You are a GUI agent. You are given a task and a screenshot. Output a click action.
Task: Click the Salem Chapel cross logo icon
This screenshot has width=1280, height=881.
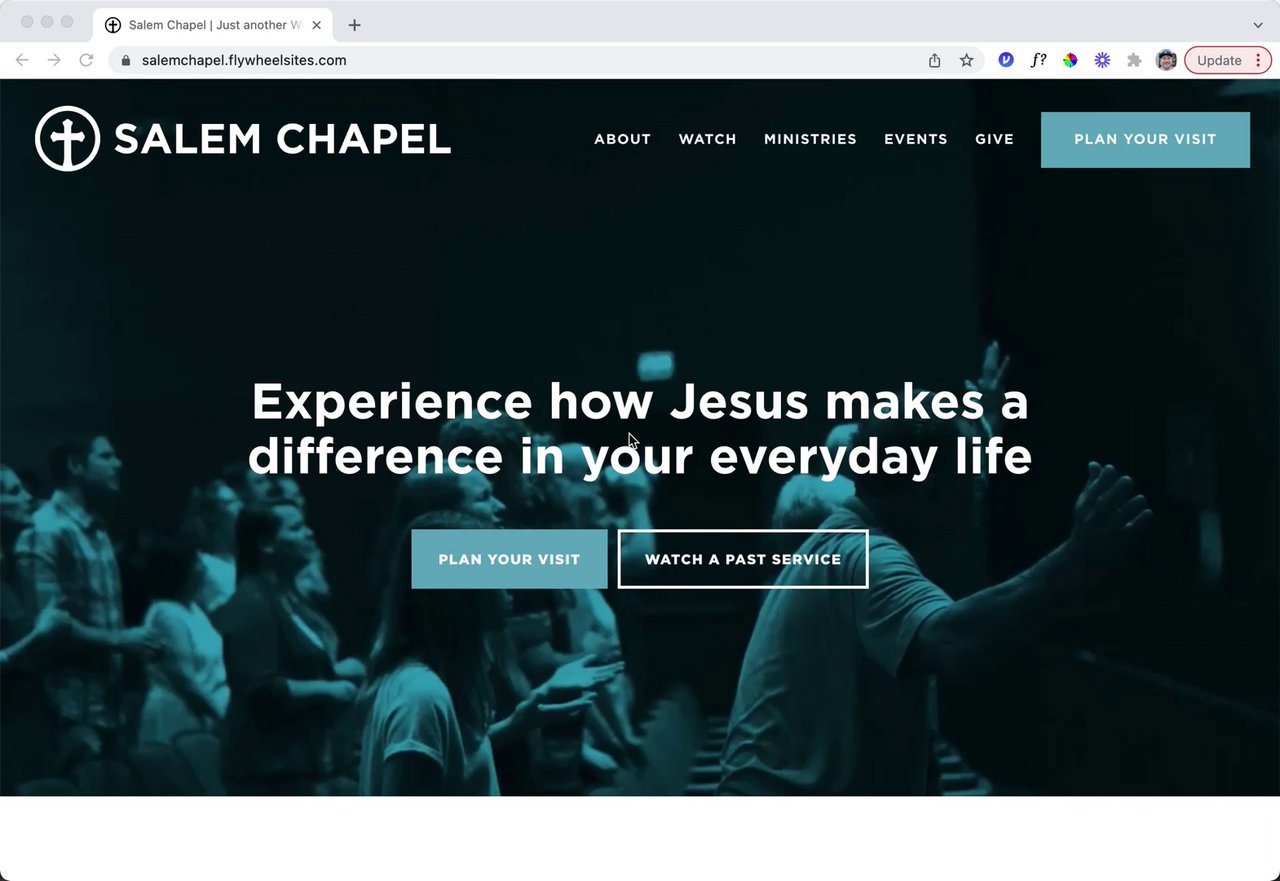[68, 139]
